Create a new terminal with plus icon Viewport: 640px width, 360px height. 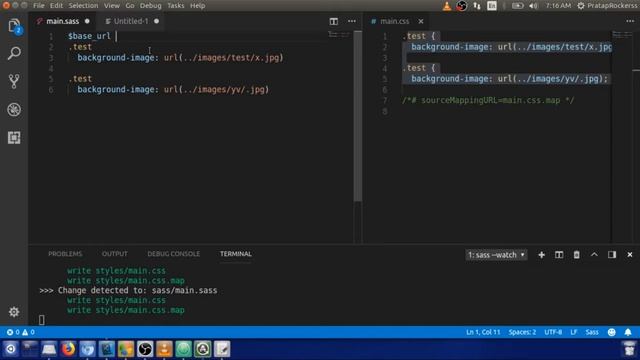tap(541, 255)
